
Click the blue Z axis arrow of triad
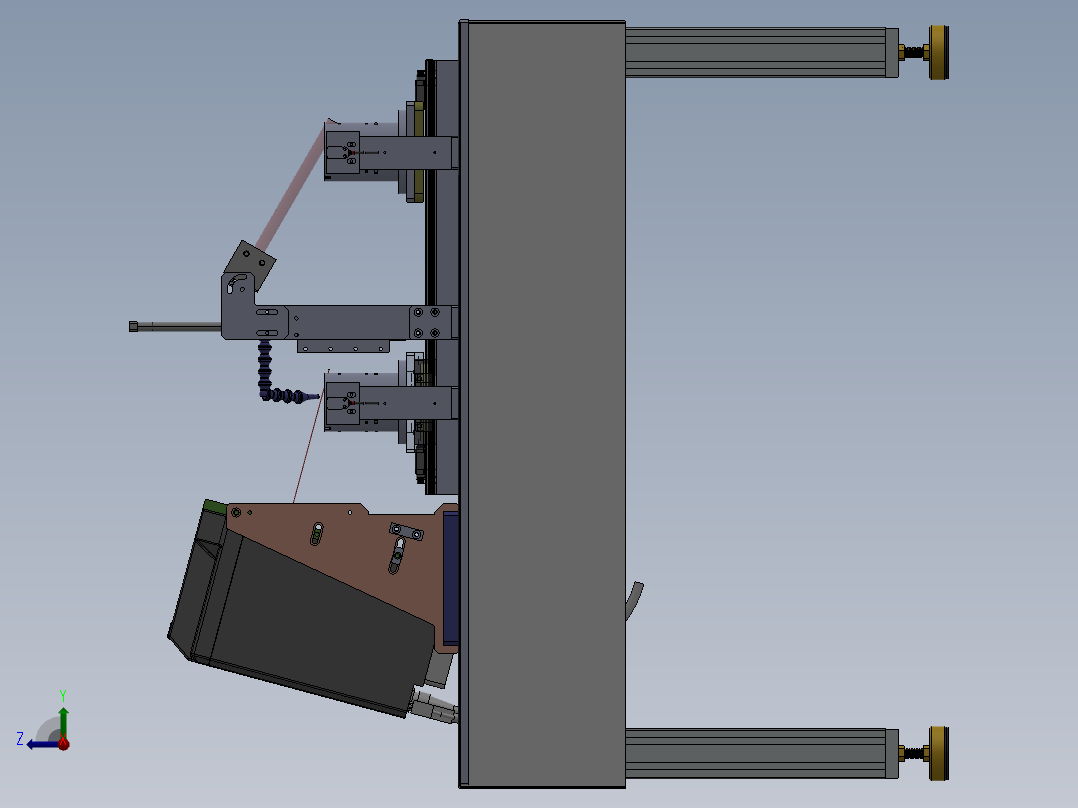click(x=41, y=744)
